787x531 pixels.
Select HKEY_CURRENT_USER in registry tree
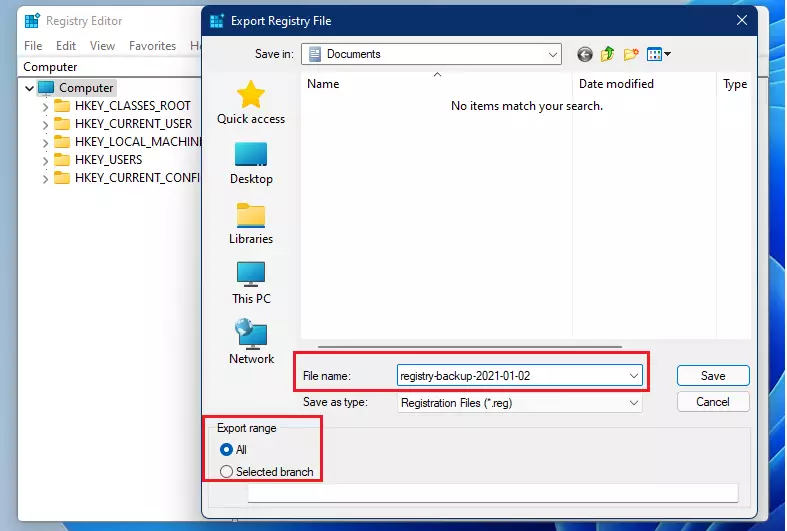click(x=134, y=124)
